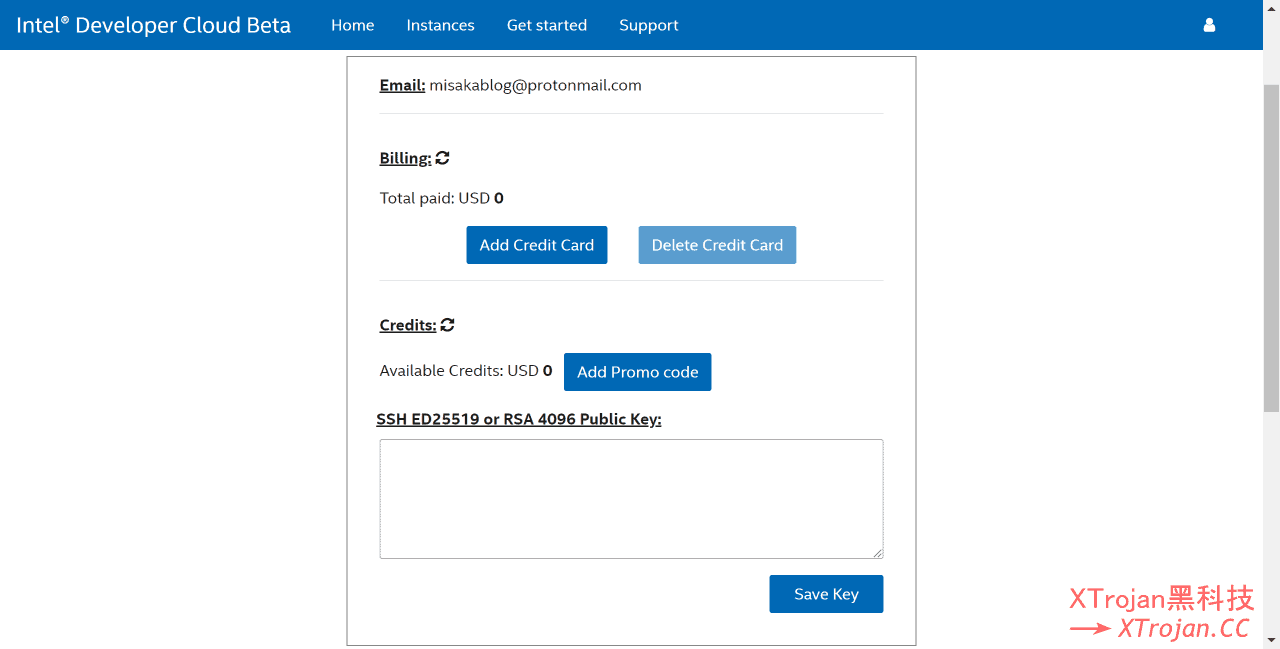Go to Home in navigation bar

pos(353,25)
